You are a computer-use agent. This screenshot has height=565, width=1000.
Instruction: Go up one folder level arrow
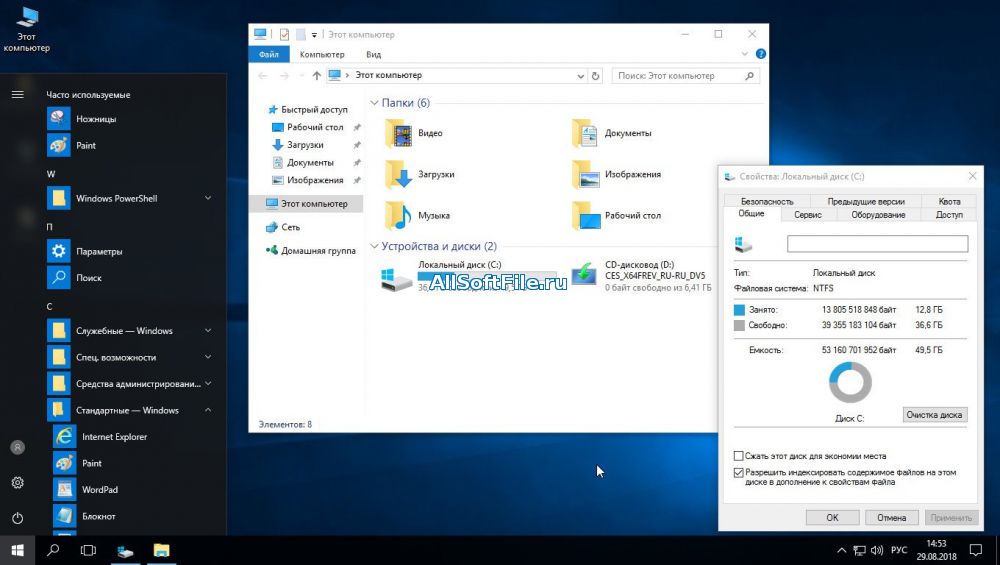pos(317,75)
